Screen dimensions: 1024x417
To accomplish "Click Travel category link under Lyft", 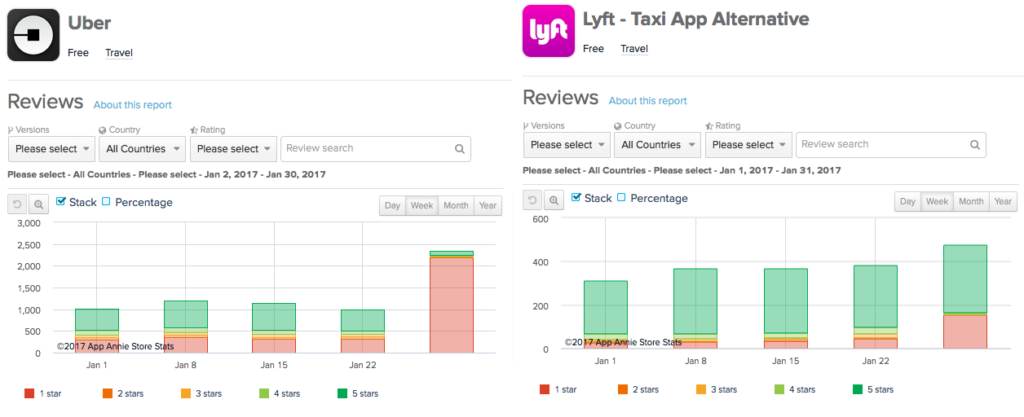I will [634, 49].
